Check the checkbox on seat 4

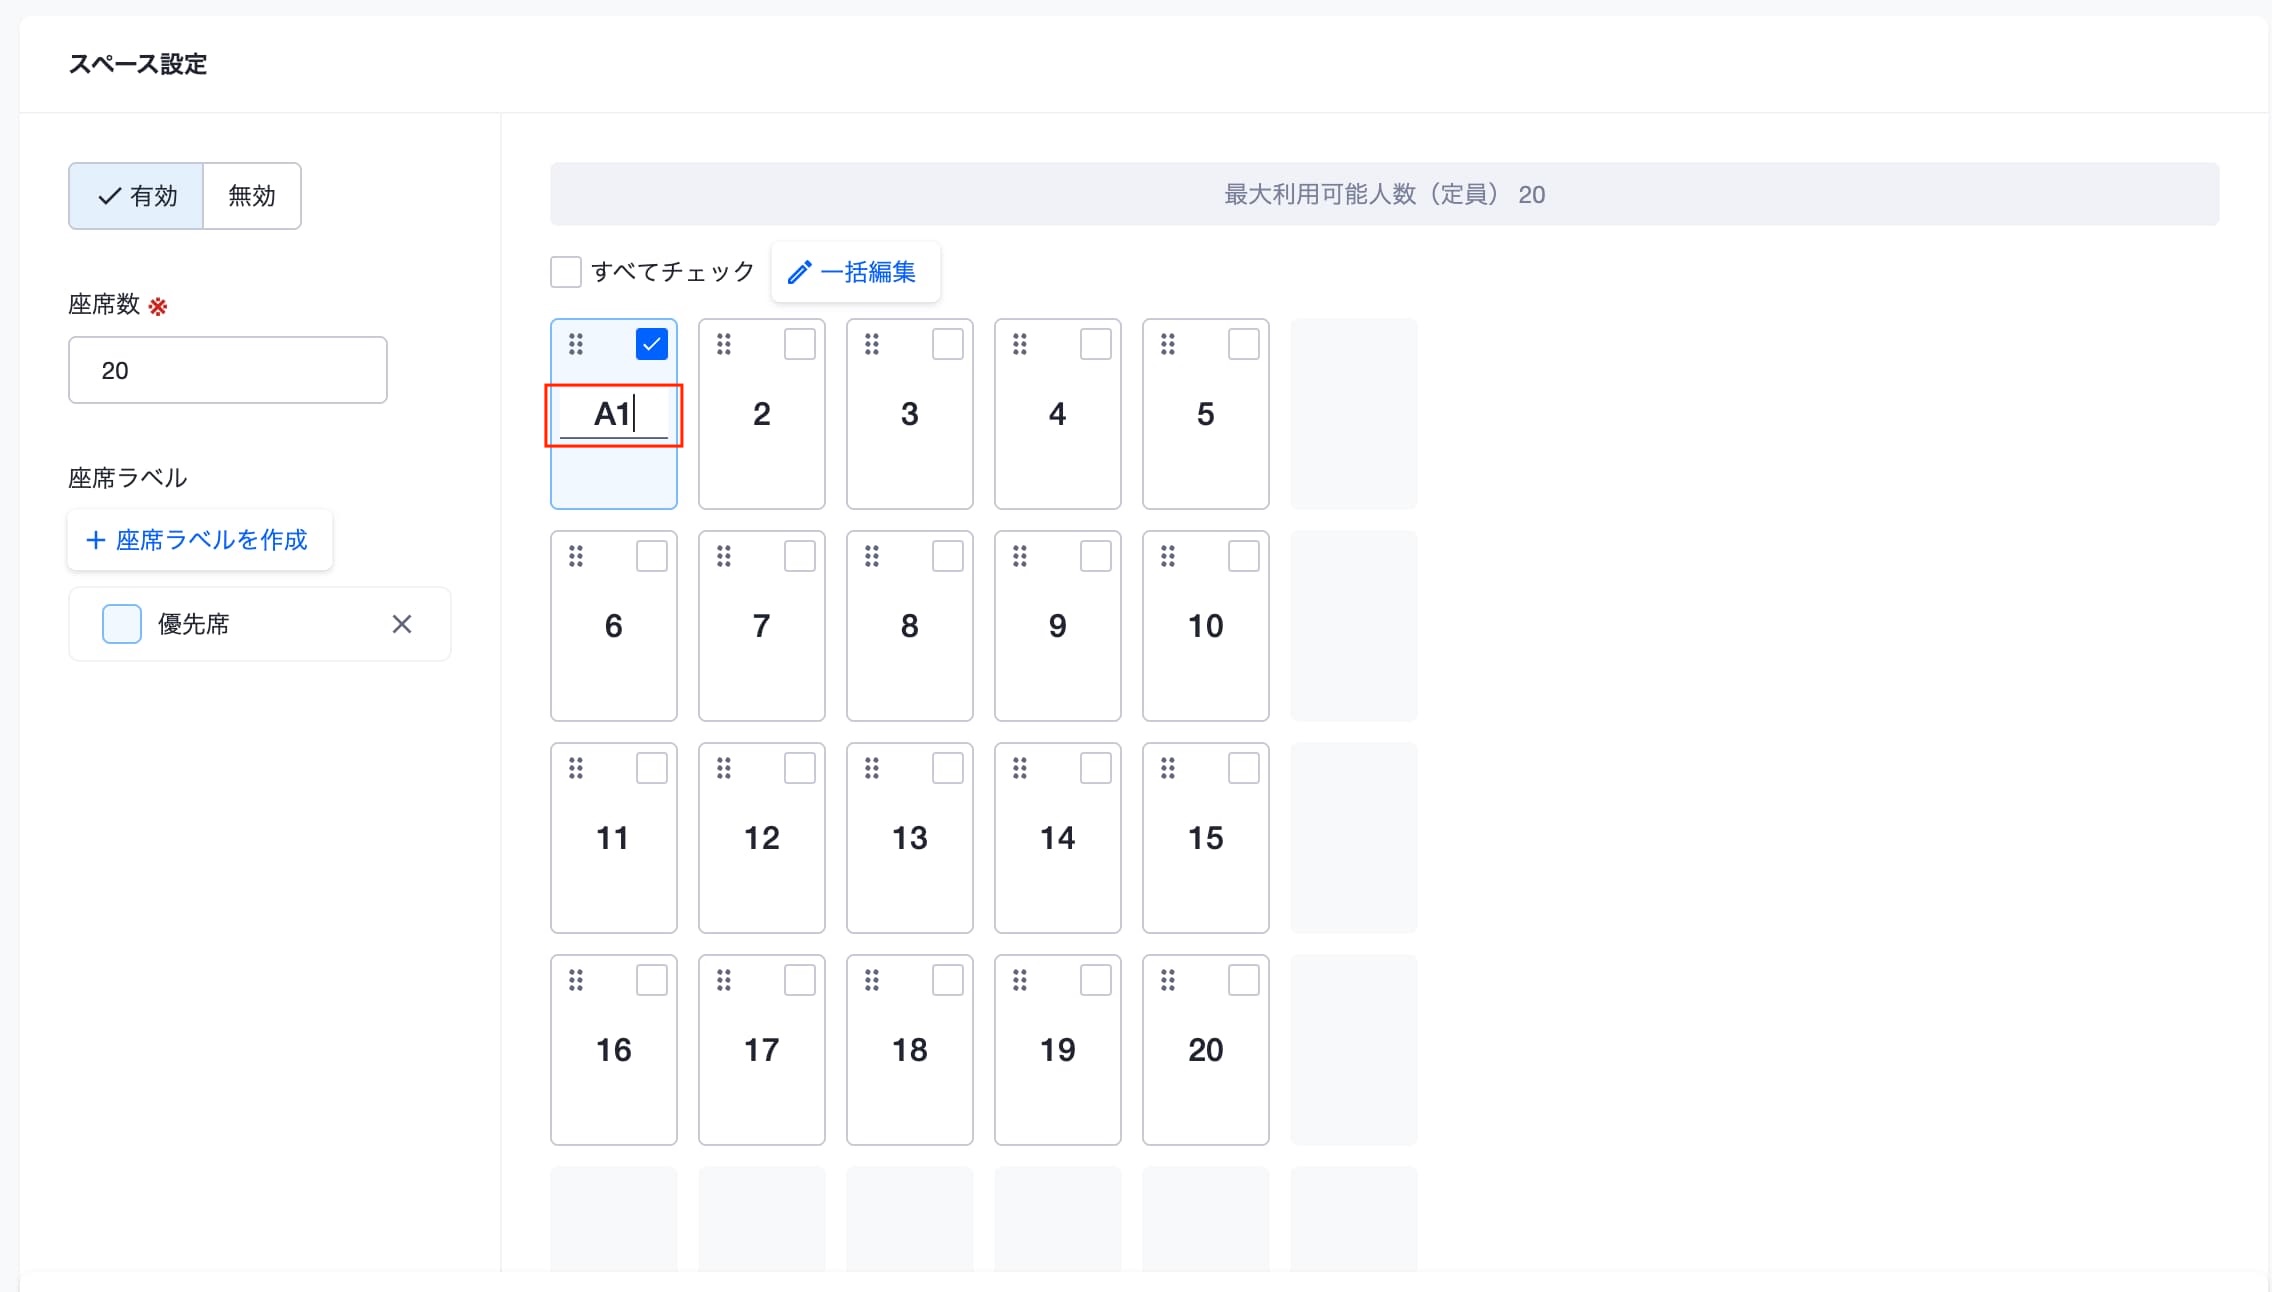click(x=1096, y=344)
